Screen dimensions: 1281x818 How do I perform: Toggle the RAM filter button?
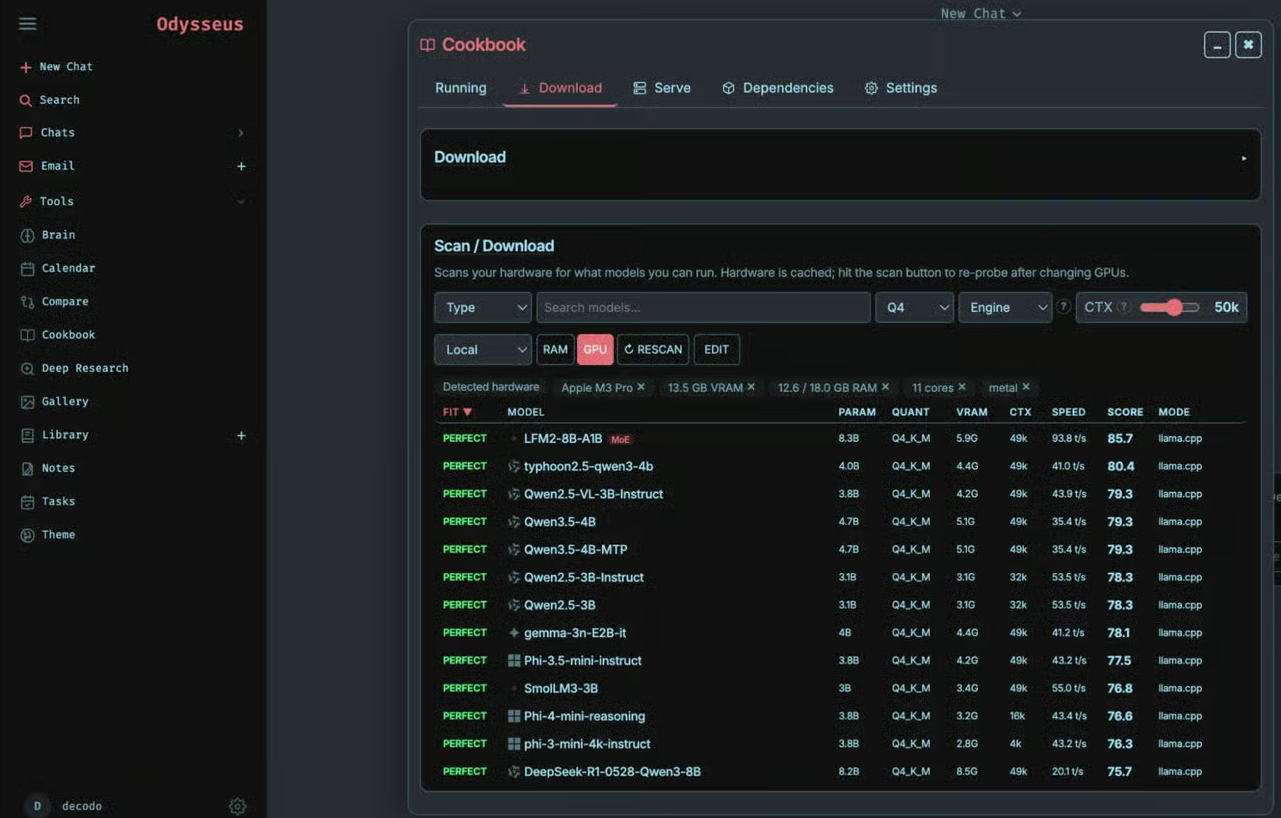(555, 349)
